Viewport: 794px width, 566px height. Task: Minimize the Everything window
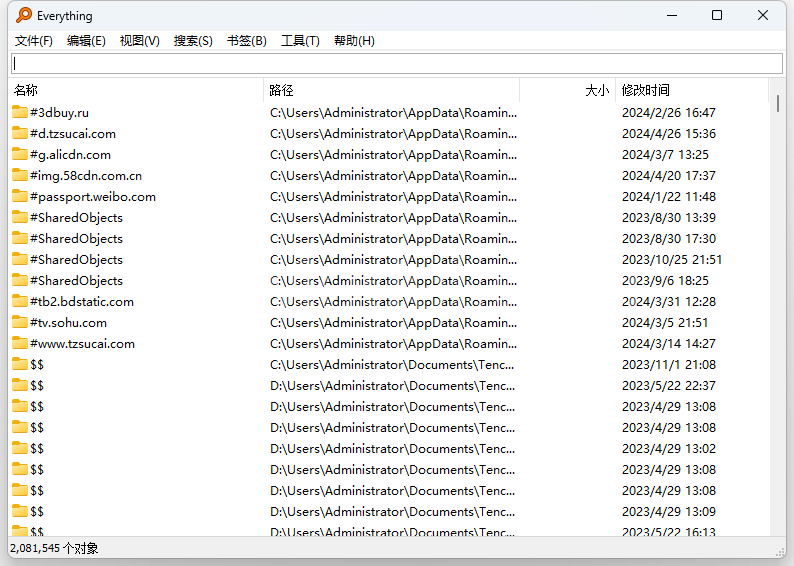pyautogui.click(x=672, y=15)
